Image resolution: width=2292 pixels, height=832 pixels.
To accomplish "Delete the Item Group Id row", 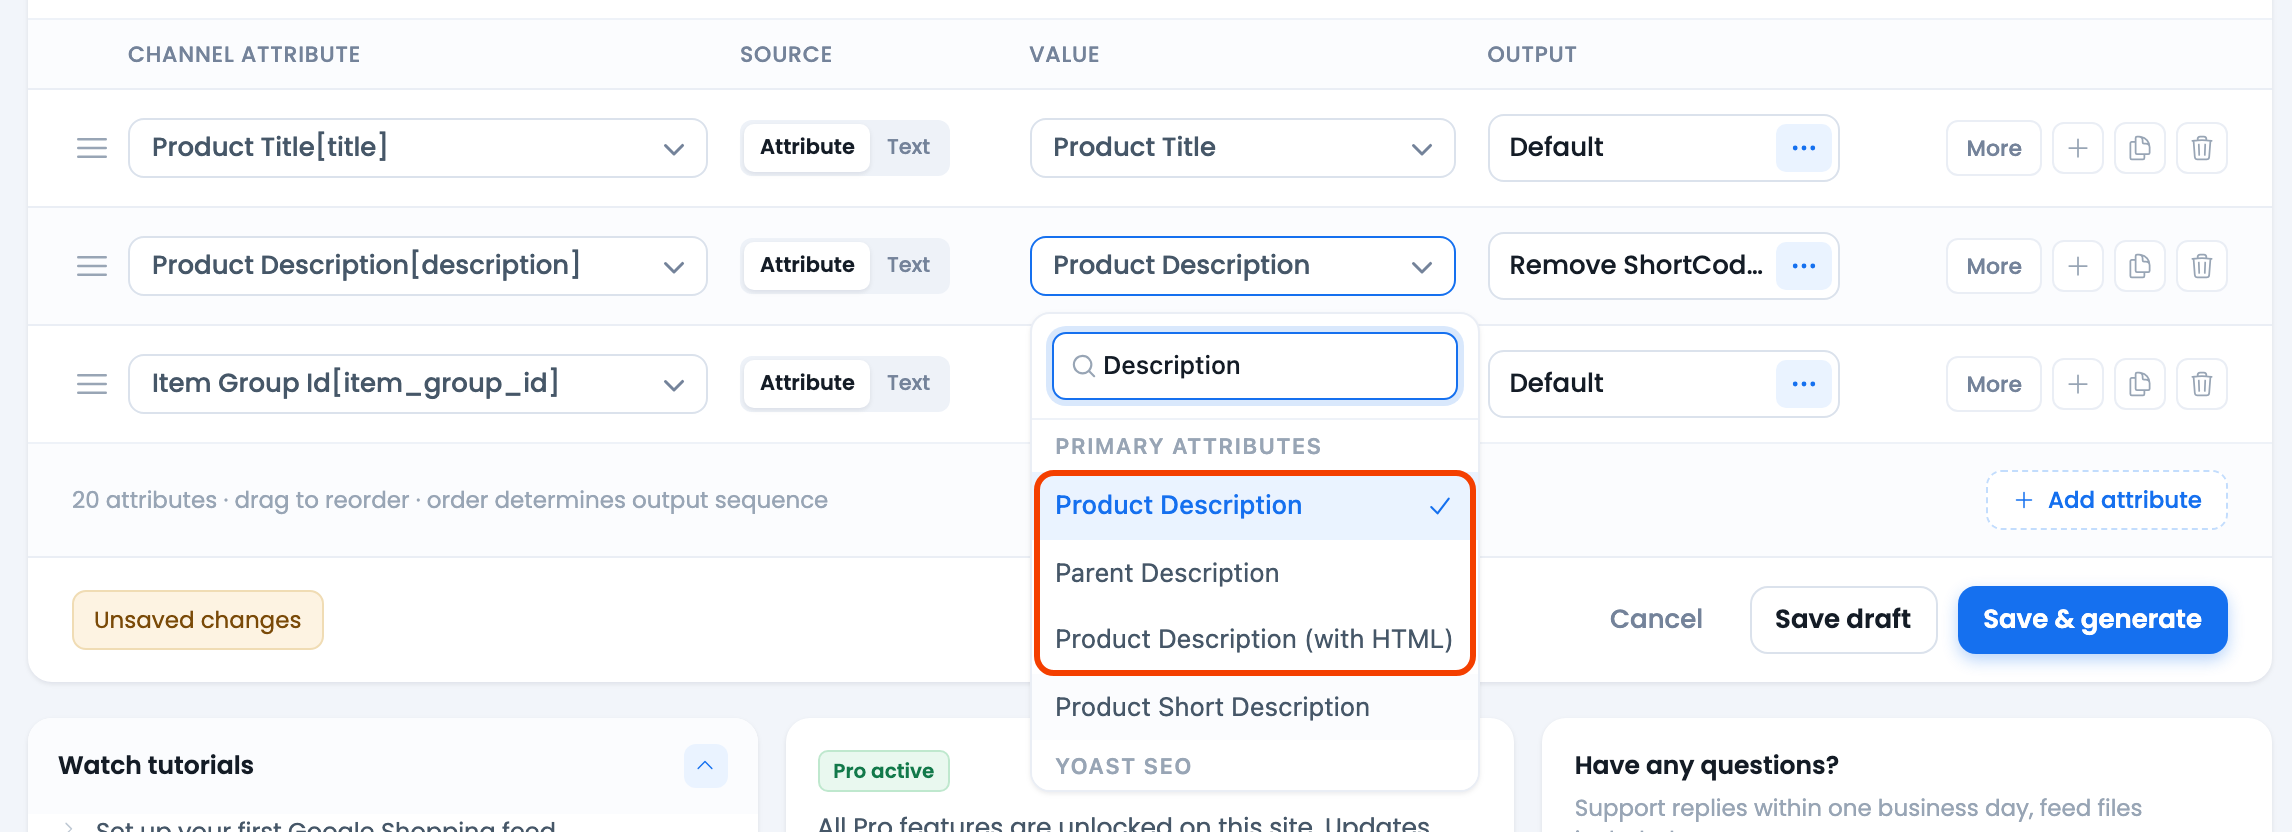I will pyautogui.click(x=2202, y=384).
